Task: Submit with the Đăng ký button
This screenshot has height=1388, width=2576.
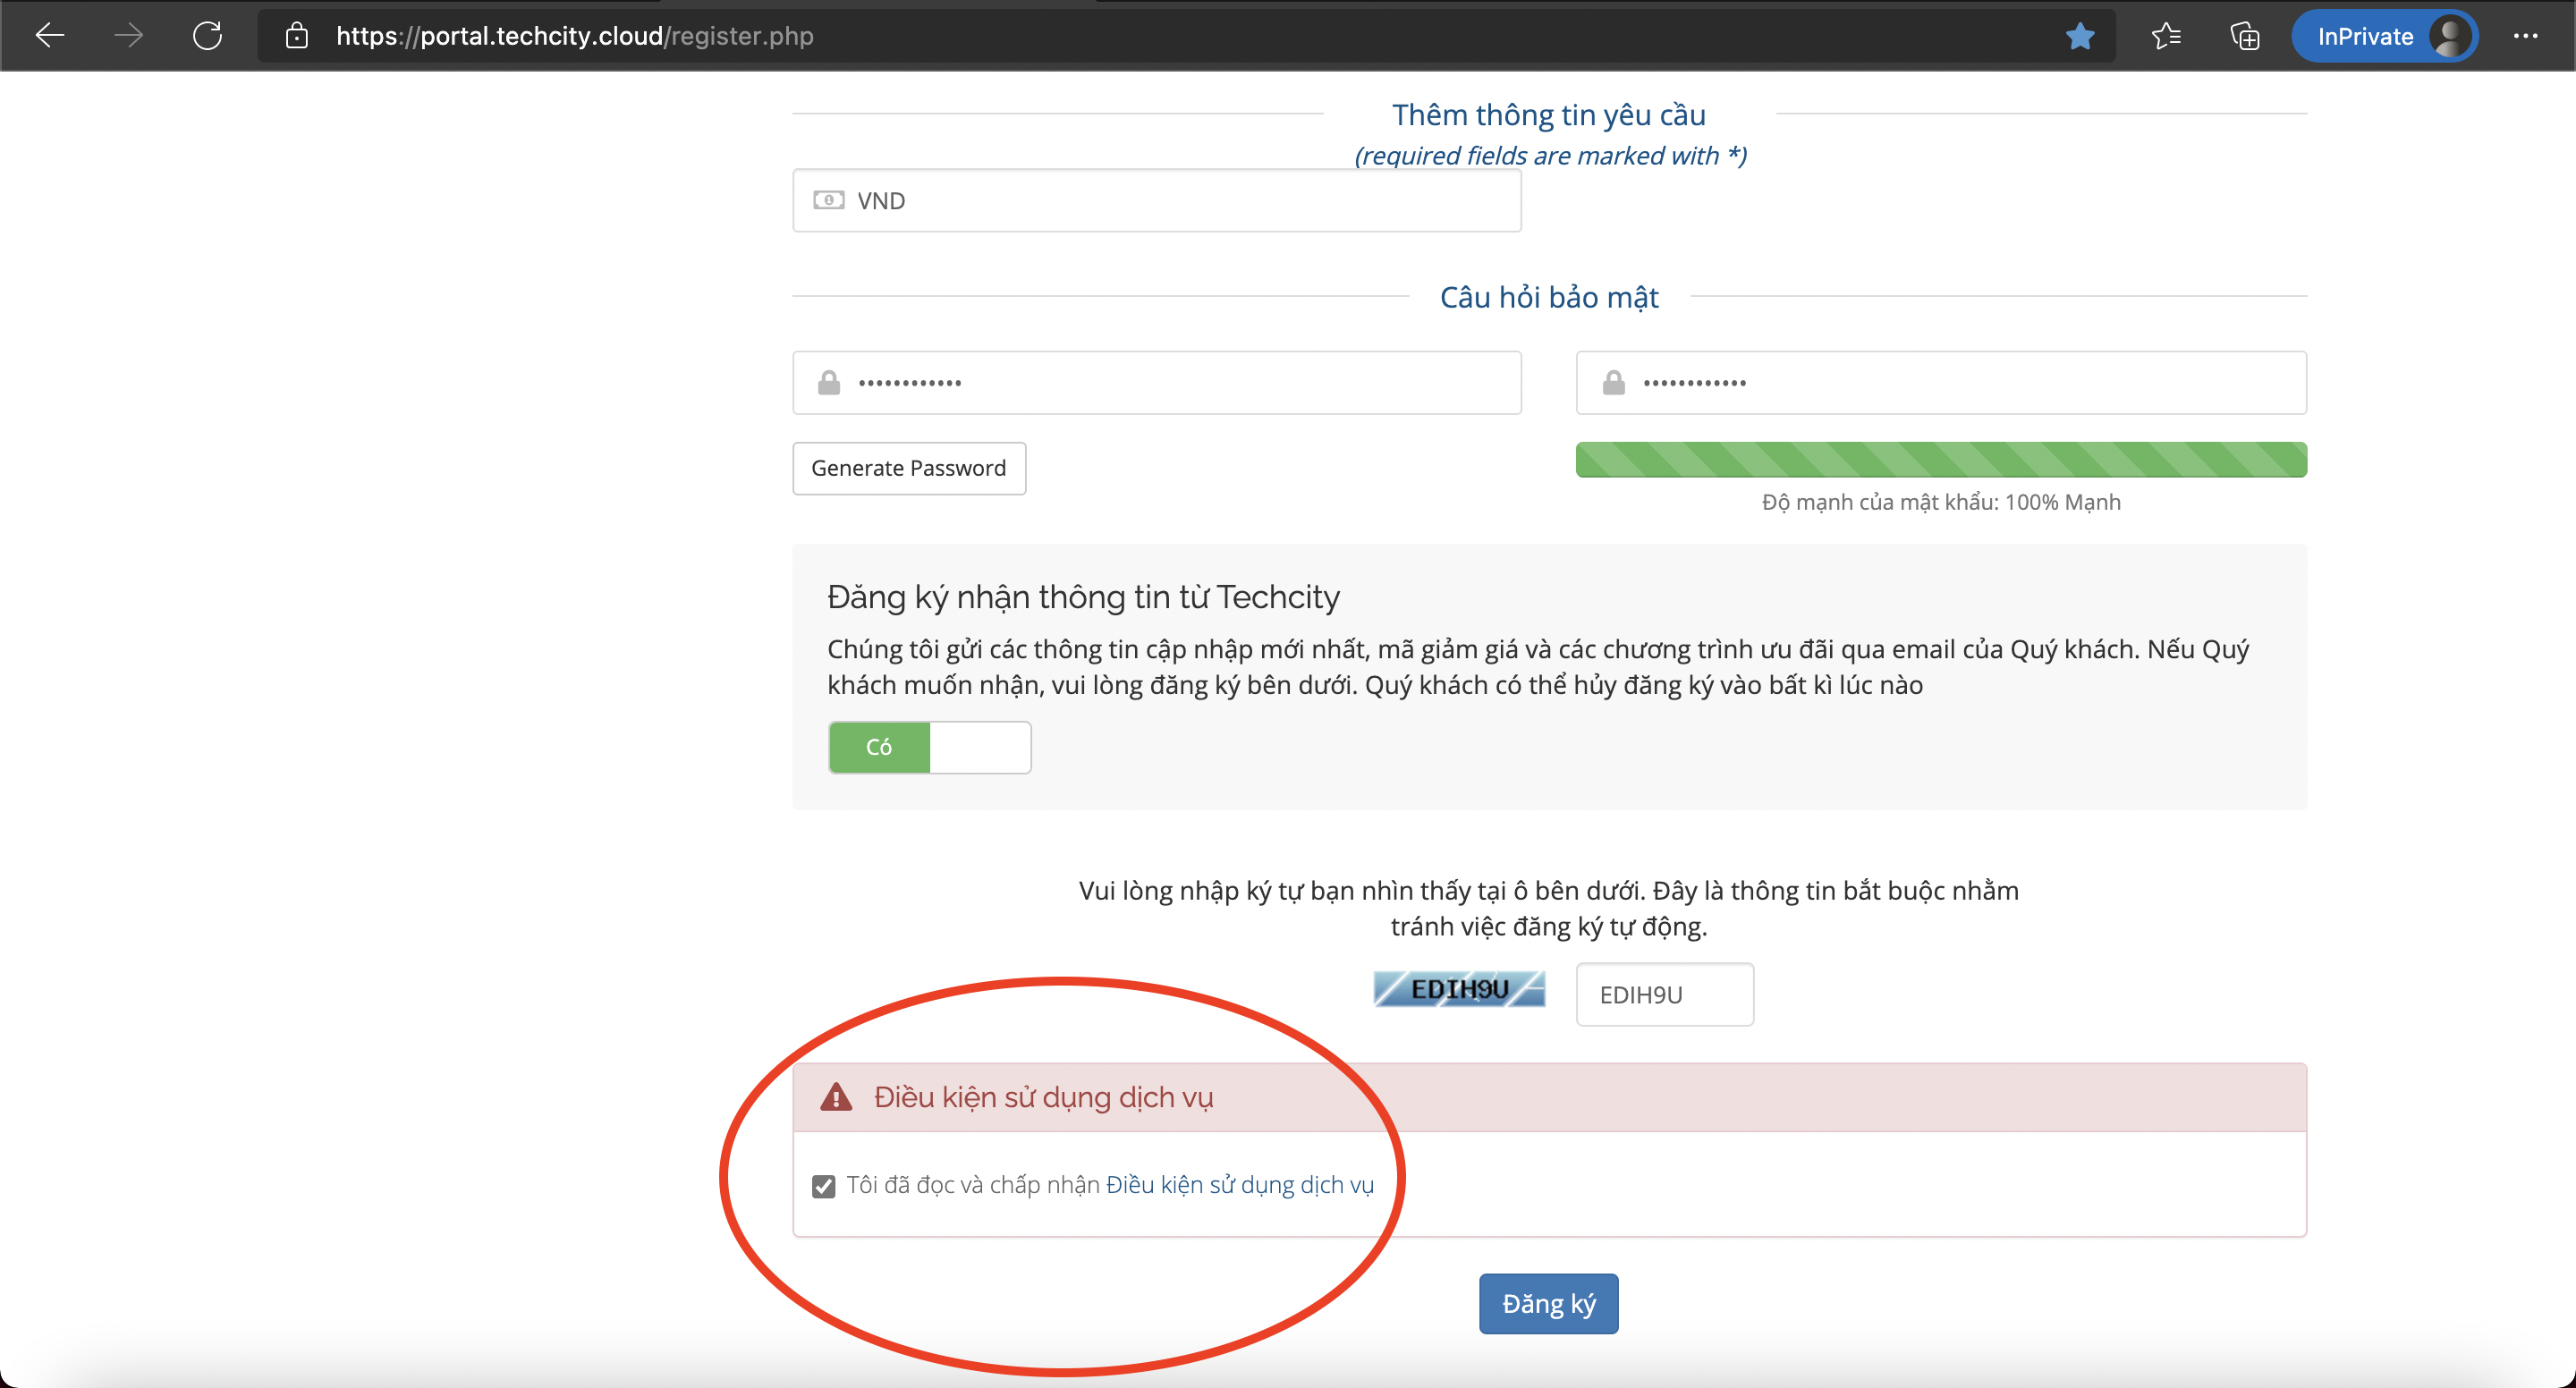Action: (1549, 1303)
